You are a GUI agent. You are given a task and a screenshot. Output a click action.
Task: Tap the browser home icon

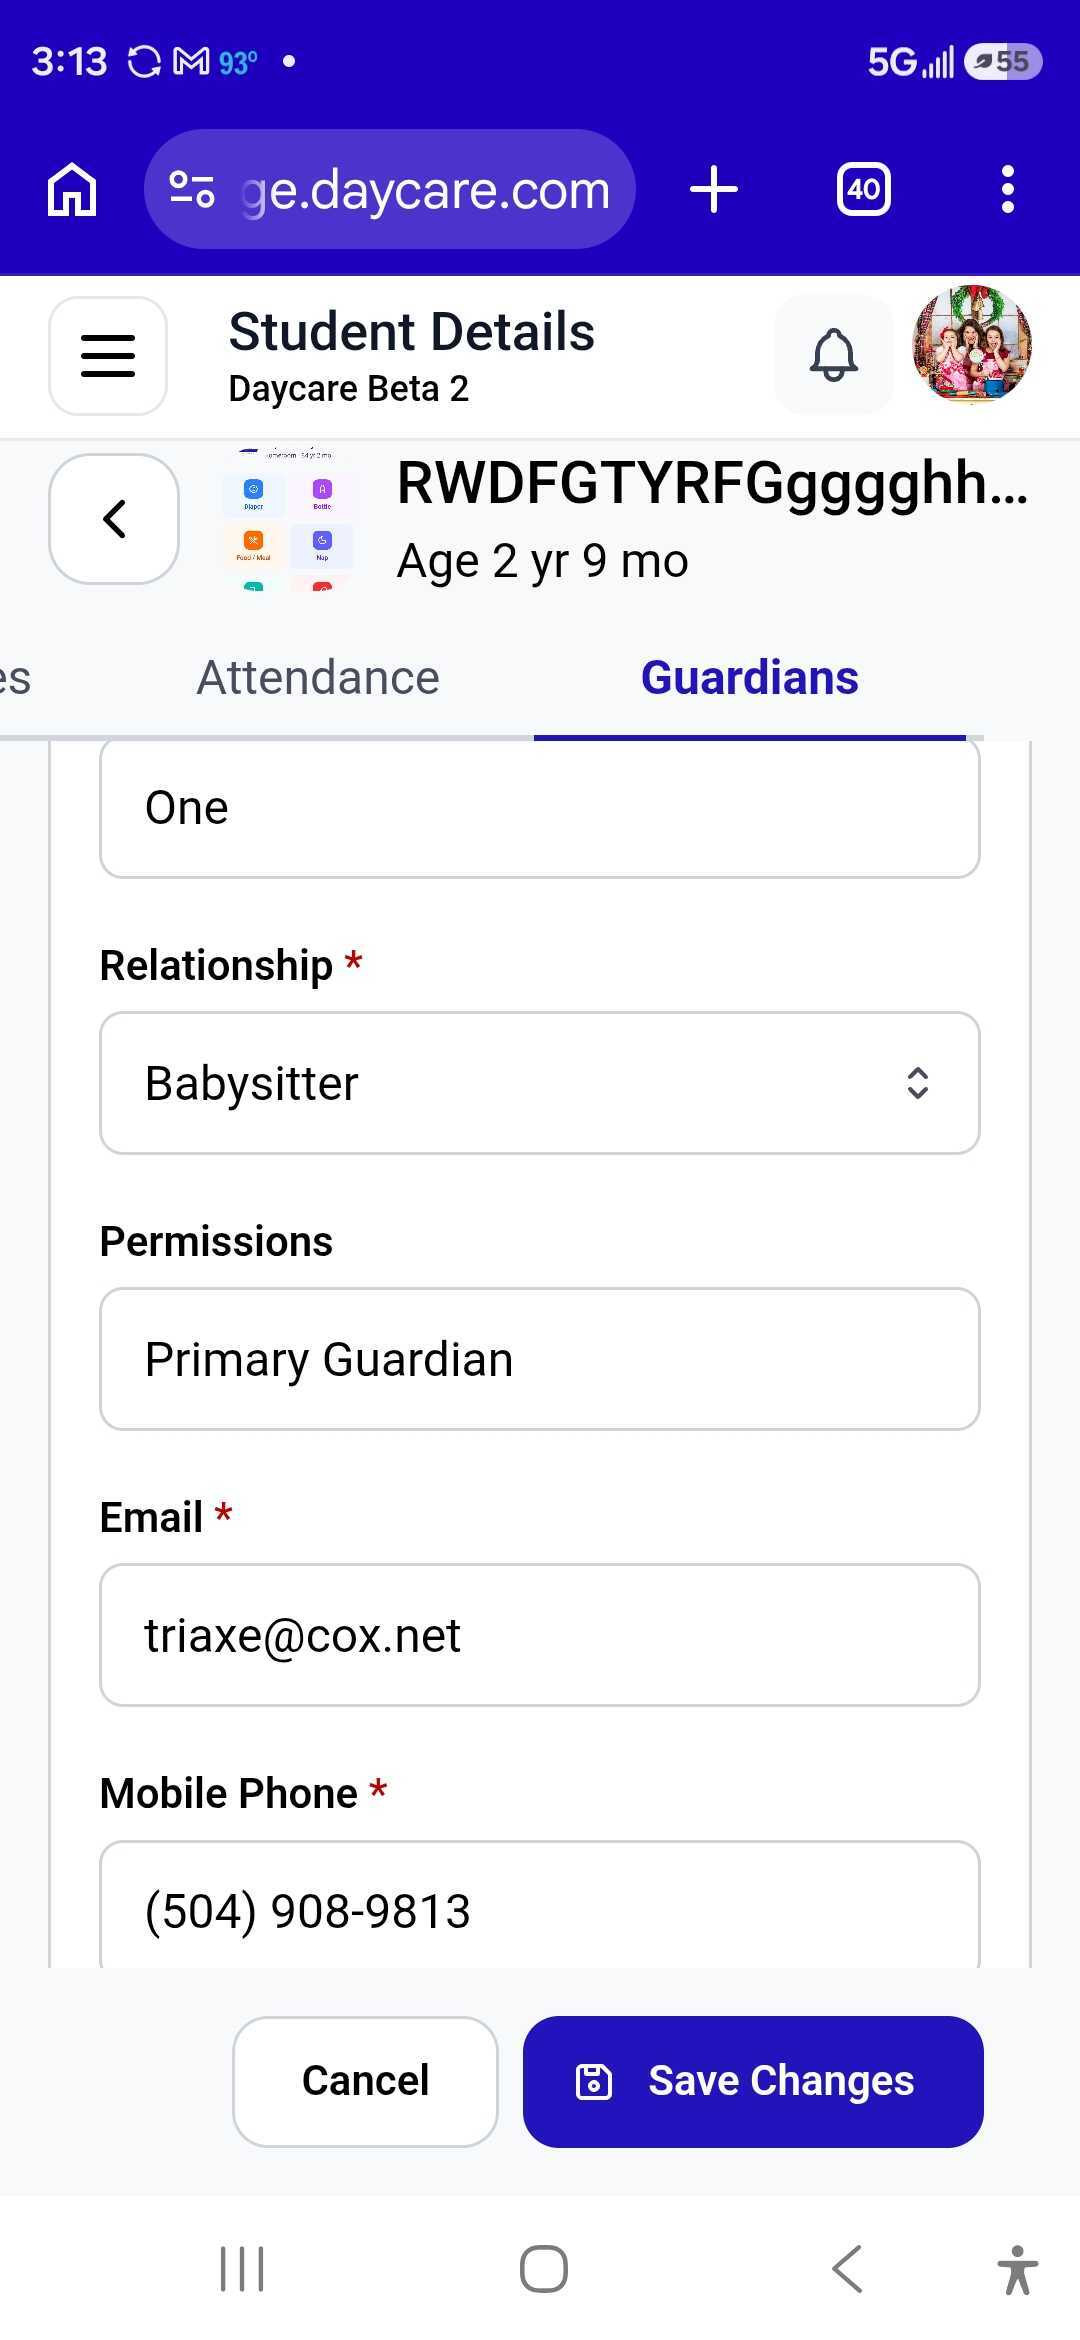click(x=72, y=189)
